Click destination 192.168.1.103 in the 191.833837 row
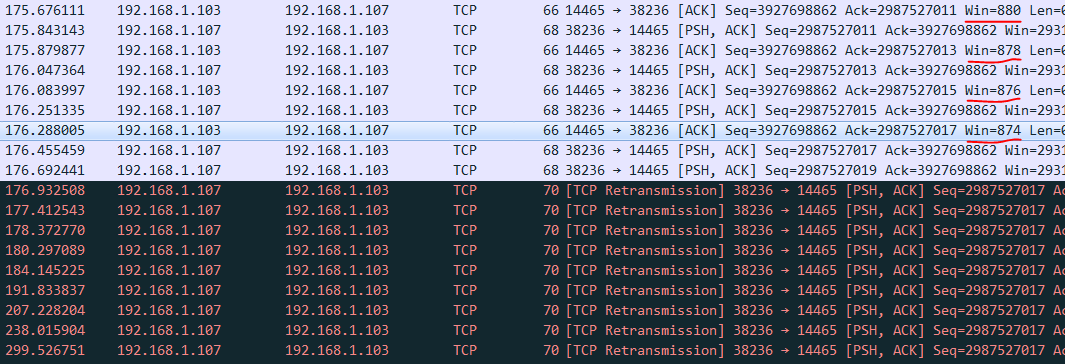 coord(337,291)
